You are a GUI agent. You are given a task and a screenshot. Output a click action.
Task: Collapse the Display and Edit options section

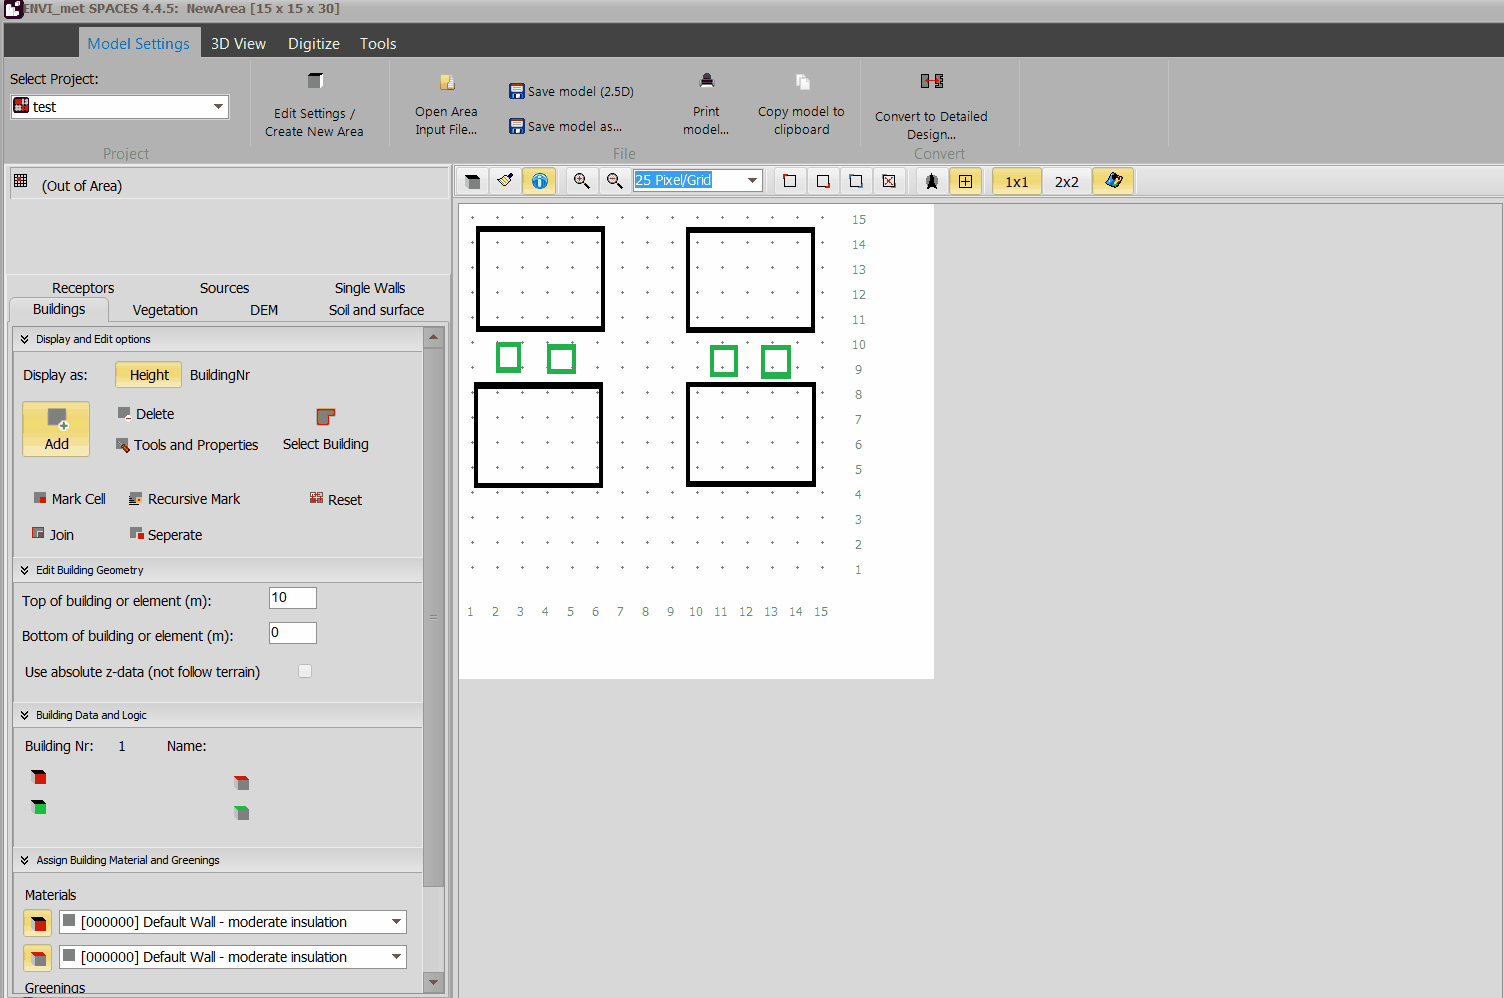click(x=24, y=339)
